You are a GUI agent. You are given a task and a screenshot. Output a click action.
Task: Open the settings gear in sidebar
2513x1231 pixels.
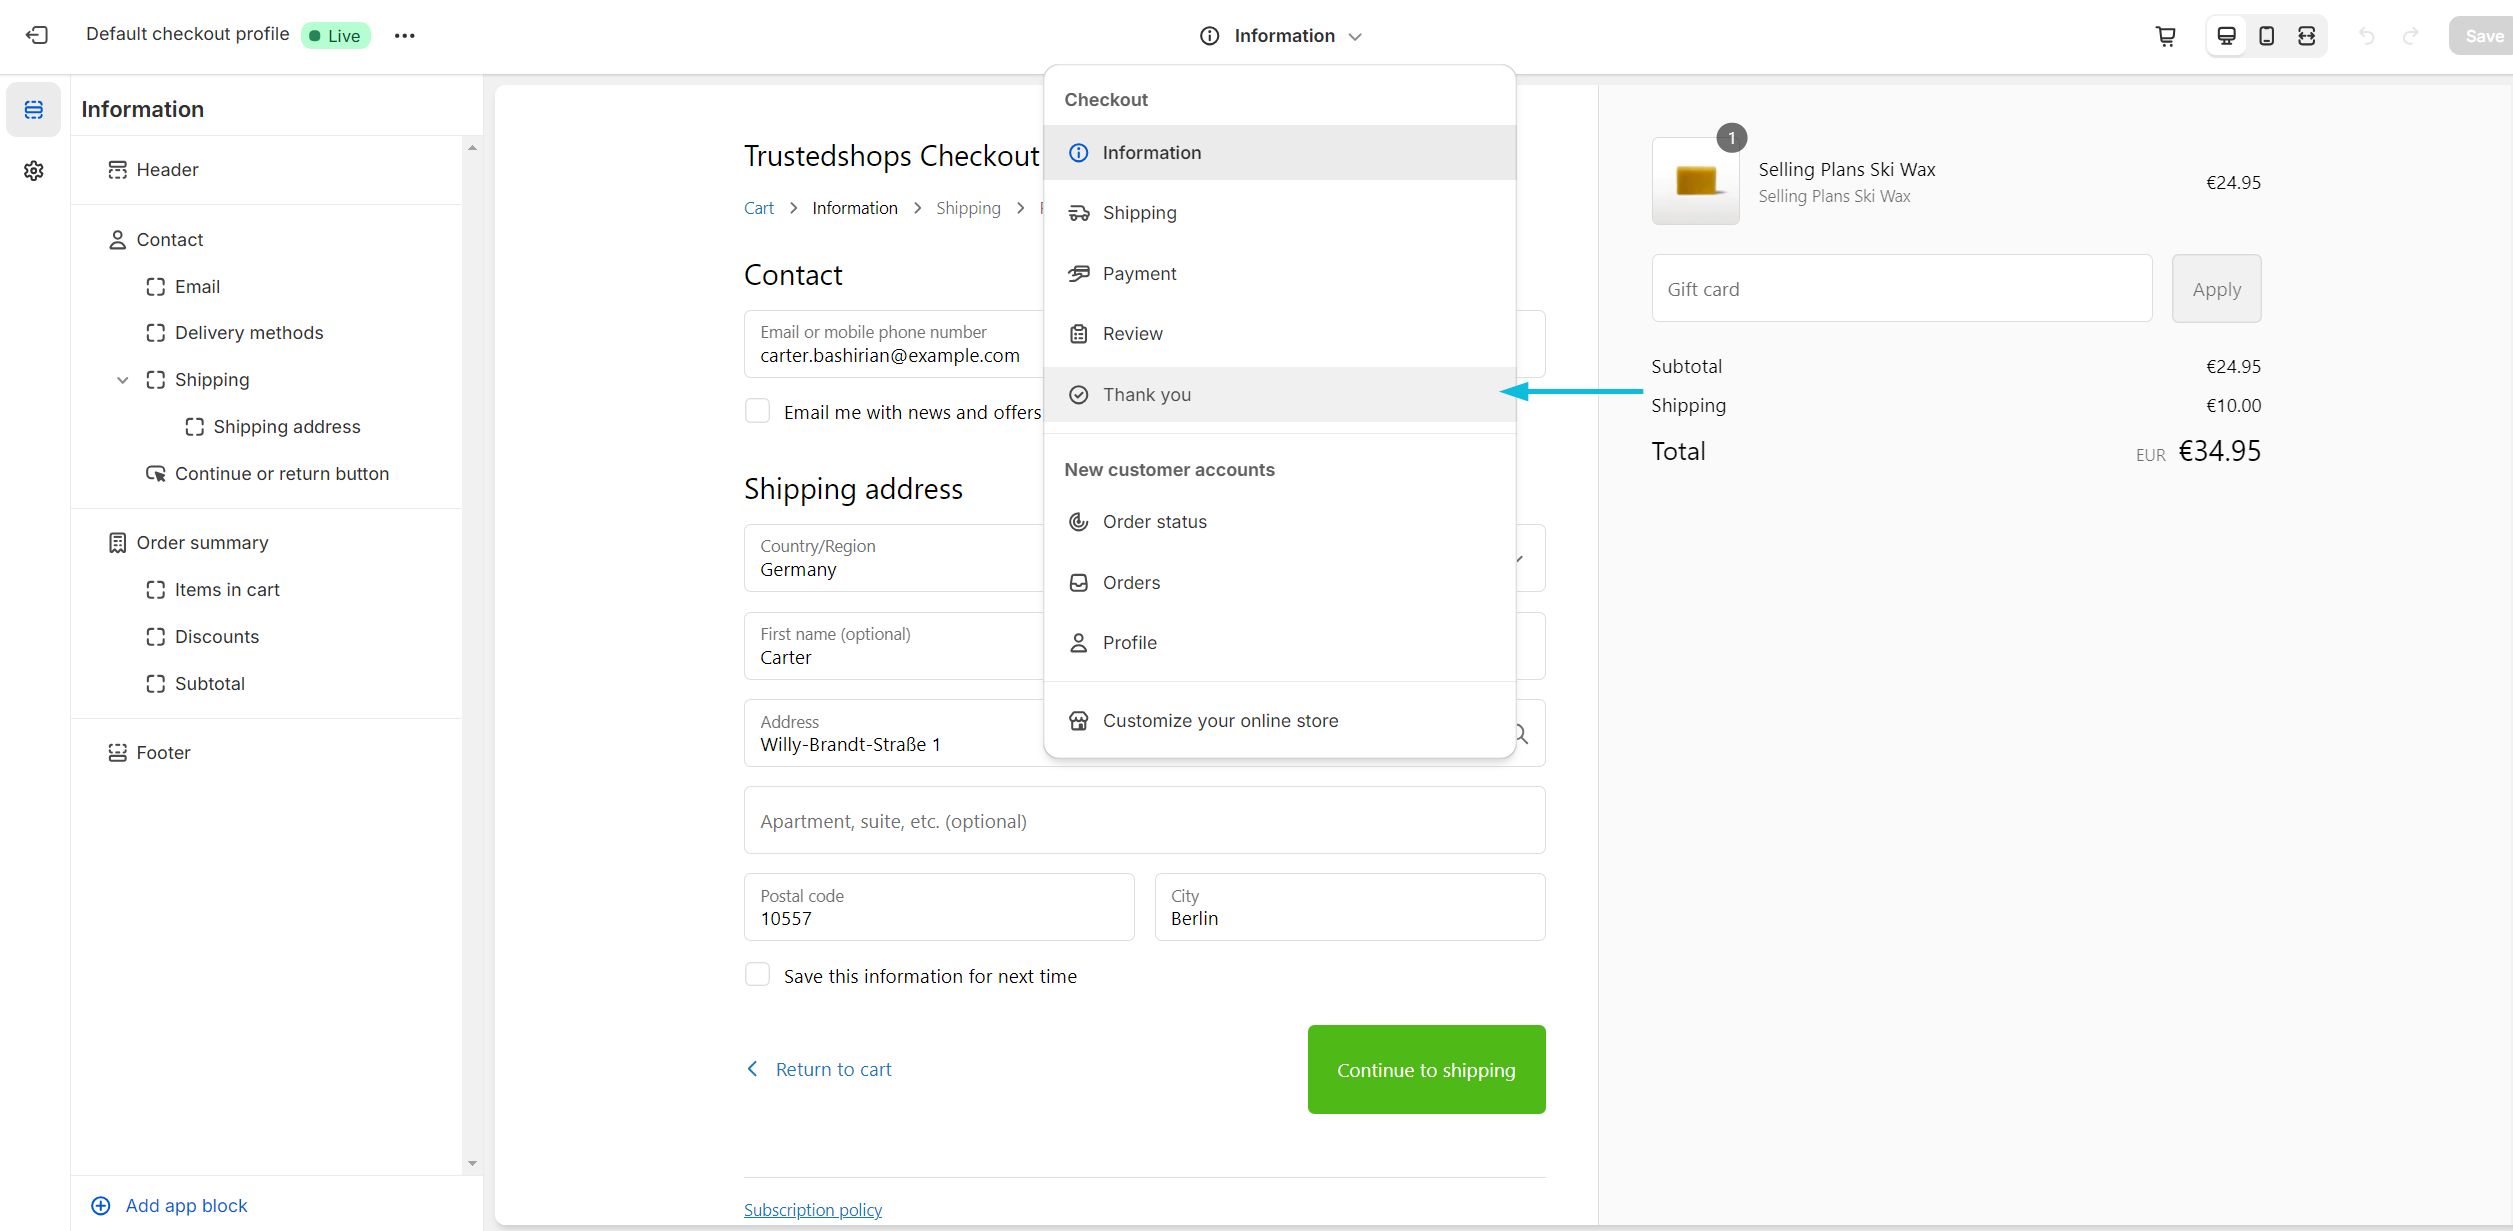click(34, 171)
